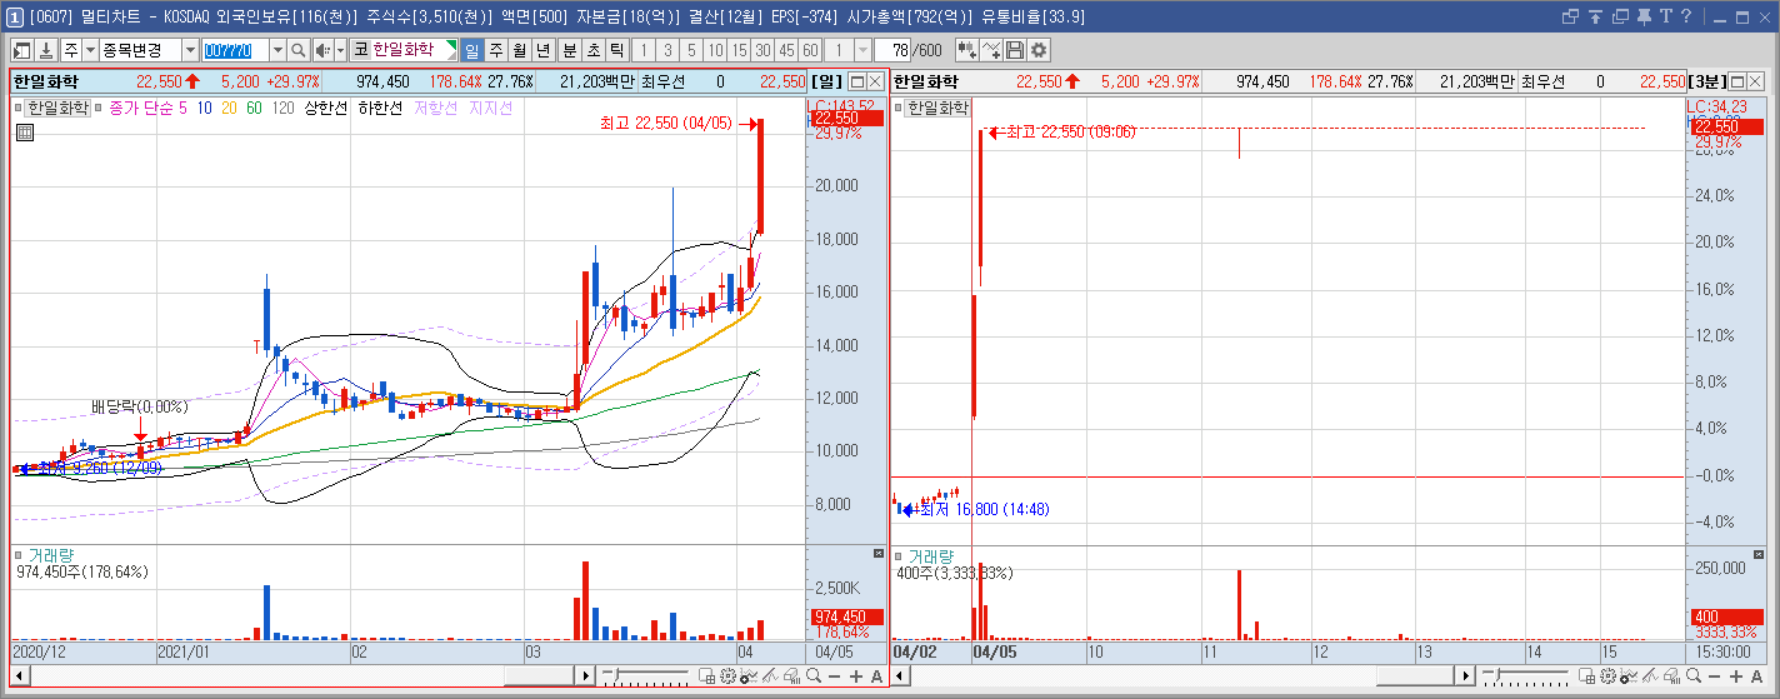Click the A auto-scale icon under the 3-minute chart
The image size is (1780, 699).
pyautogui.click(x=1756, y=677)
